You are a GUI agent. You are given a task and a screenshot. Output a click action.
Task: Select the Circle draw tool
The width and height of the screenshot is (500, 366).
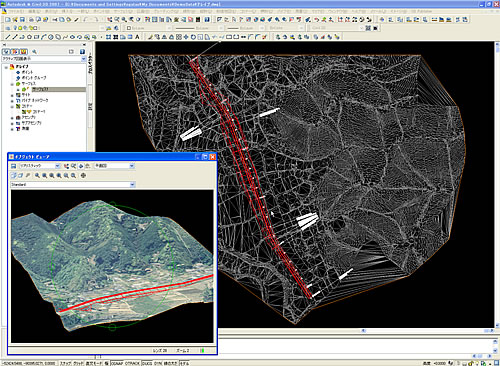click(51, 37)
